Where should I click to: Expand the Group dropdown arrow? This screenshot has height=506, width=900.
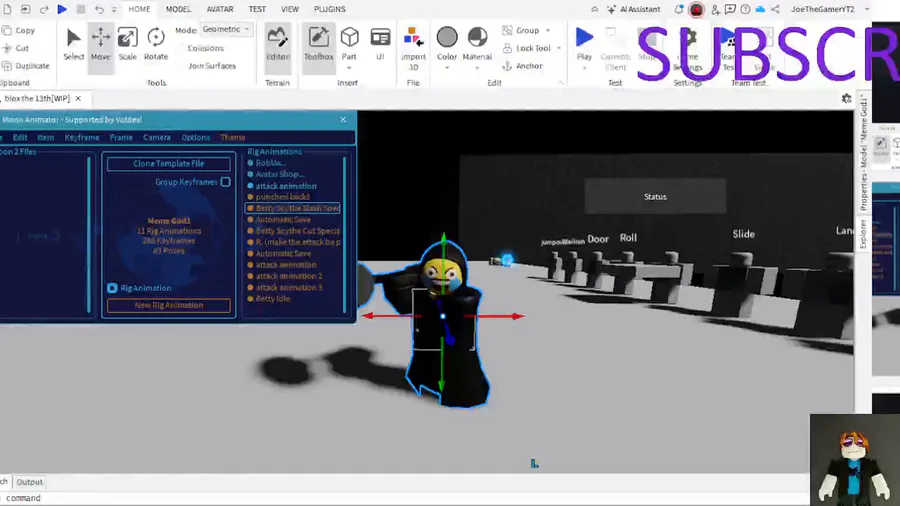(548, 30)
